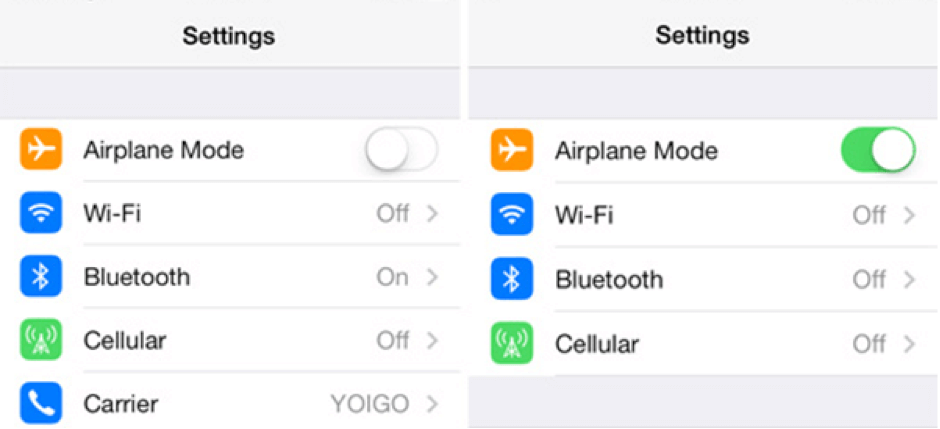
Task: Disable the green Airplane Mode toggle
Action: 878,152
